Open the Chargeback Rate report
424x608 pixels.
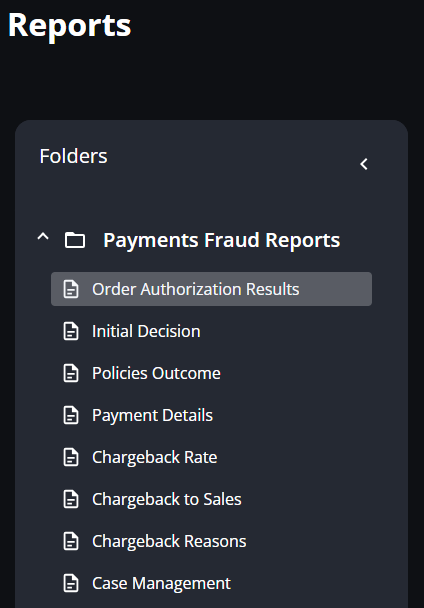click(154, 457)
